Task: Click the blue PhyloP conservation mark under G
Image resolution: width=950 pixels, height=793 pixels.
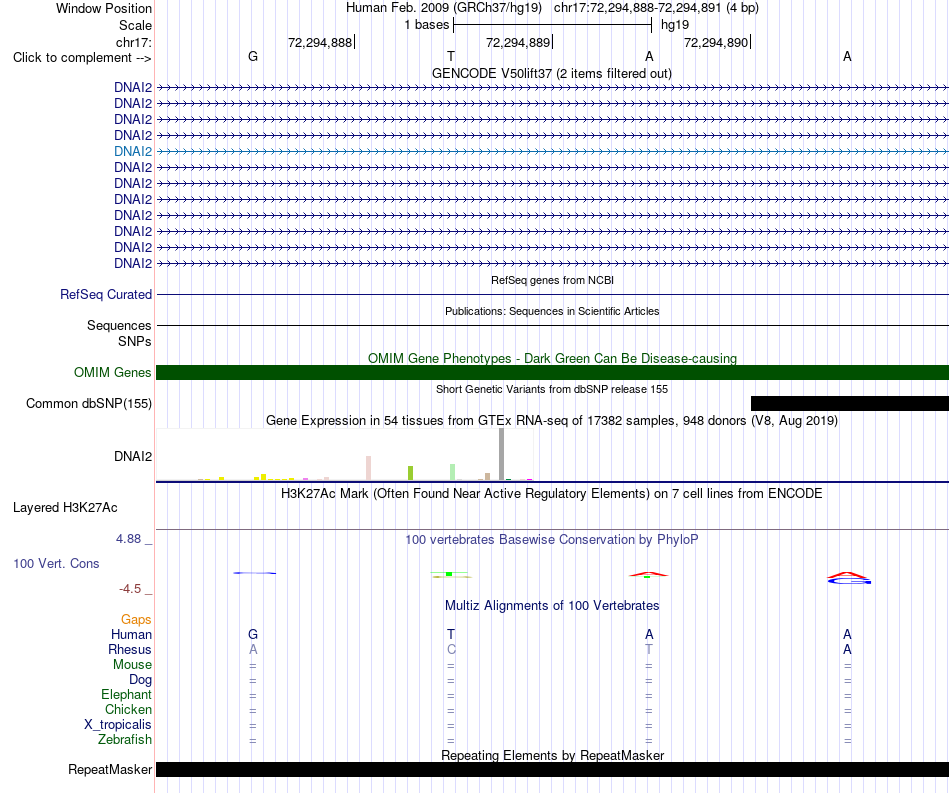Action: click(254, 573)
